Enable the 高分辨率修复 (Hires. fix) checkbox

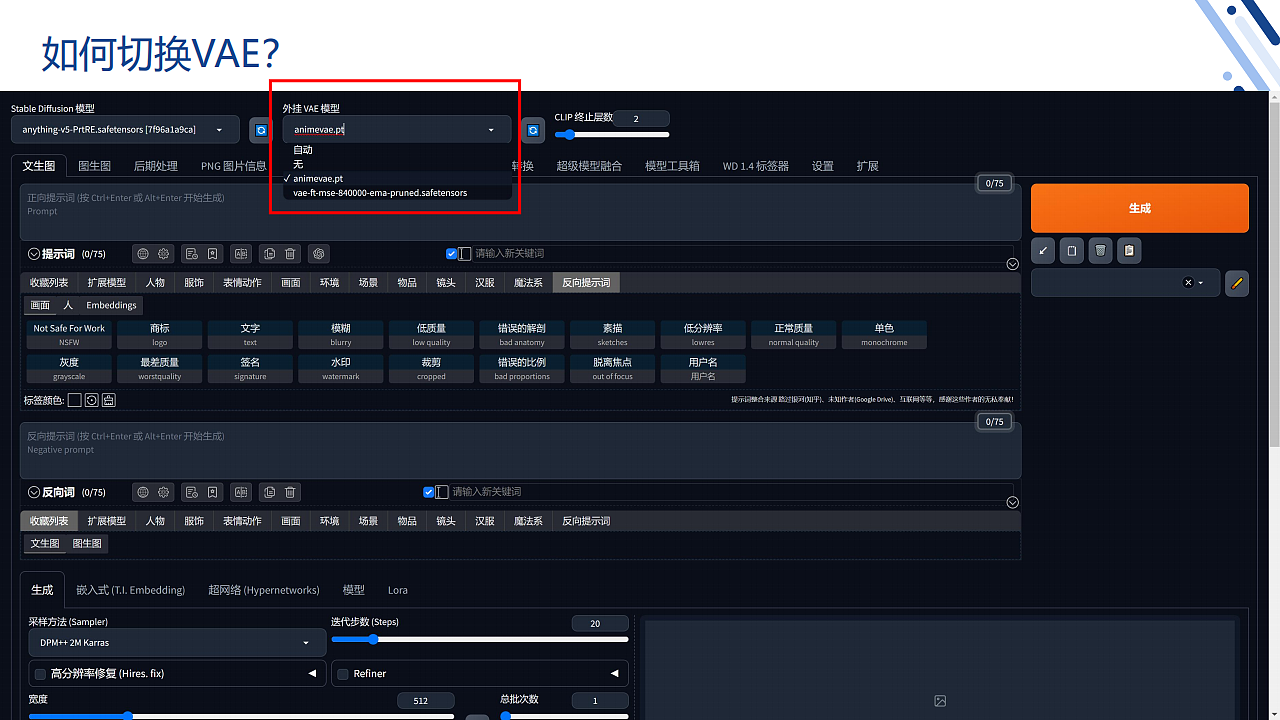click(x=41, y=674)
